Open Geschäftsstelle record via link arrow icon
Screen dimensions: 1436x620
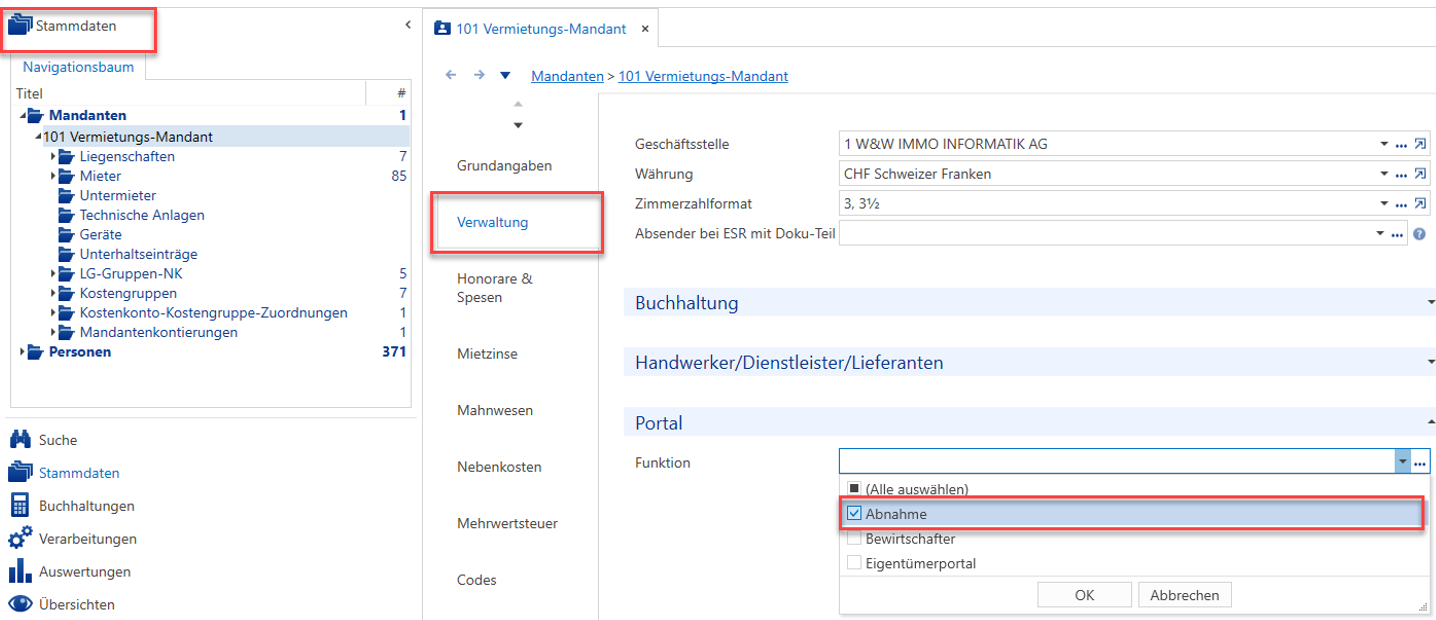click(1420, 144)
